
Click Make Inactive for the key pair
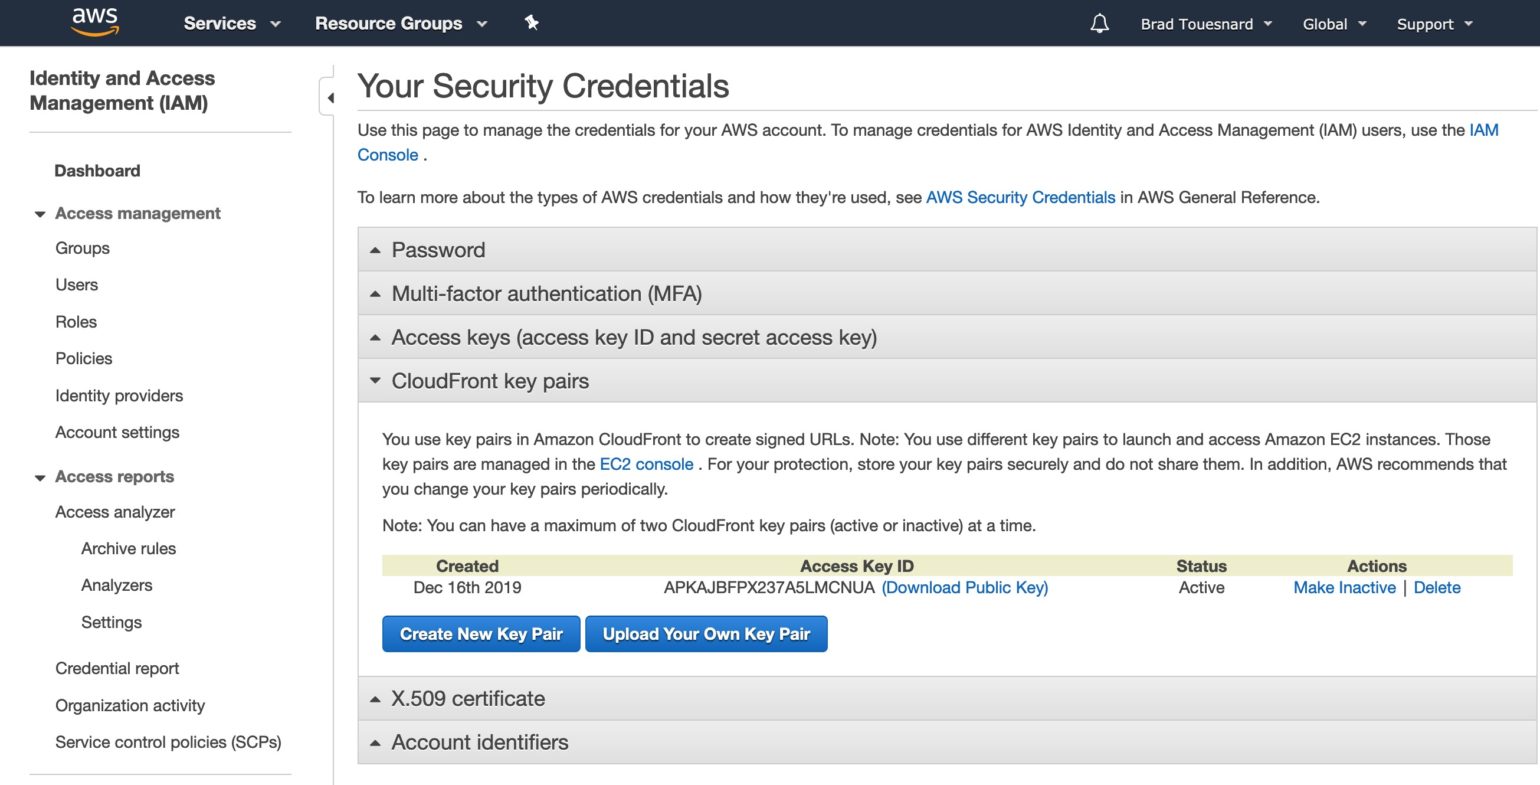(x=1344, y=588)
